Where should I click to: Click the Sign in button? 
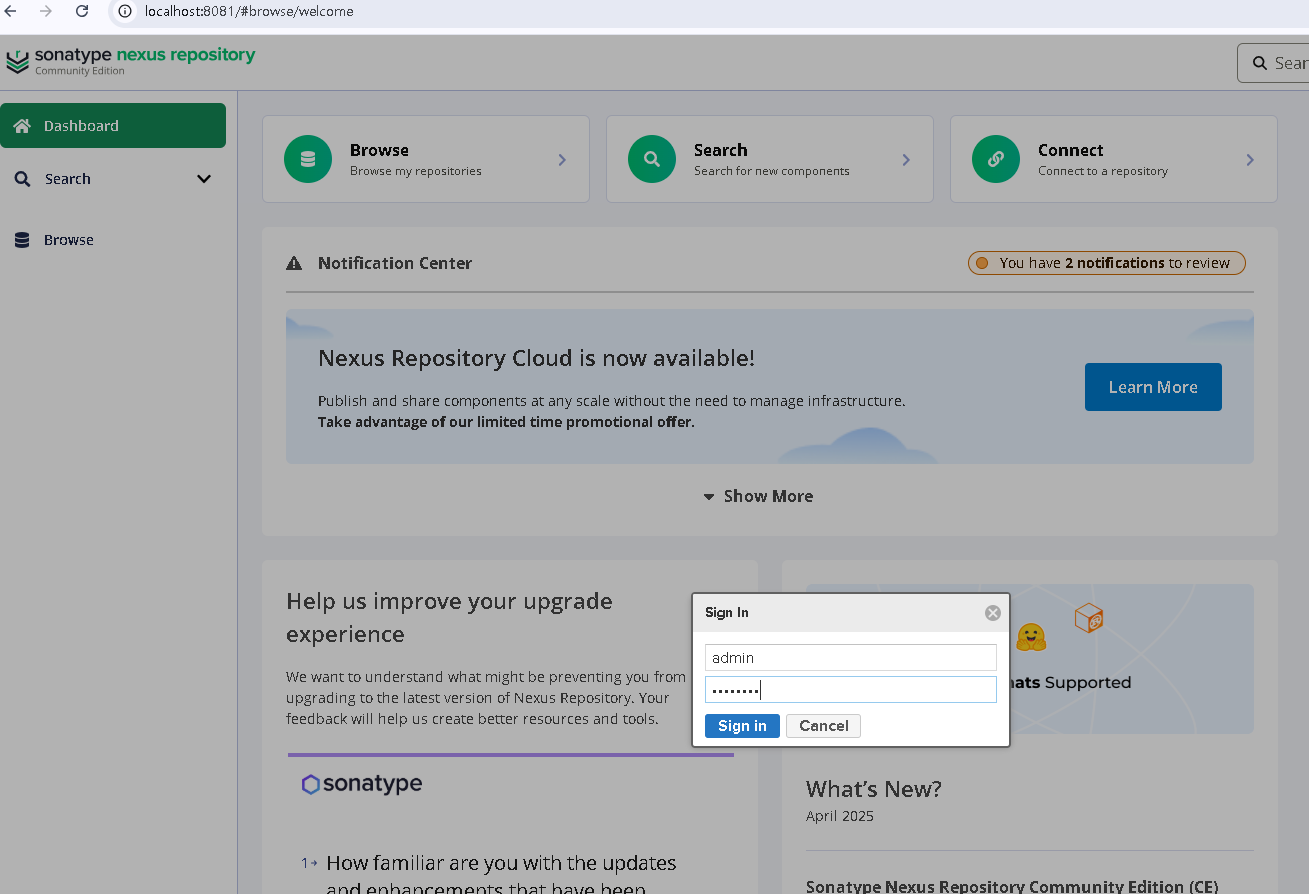742,726
